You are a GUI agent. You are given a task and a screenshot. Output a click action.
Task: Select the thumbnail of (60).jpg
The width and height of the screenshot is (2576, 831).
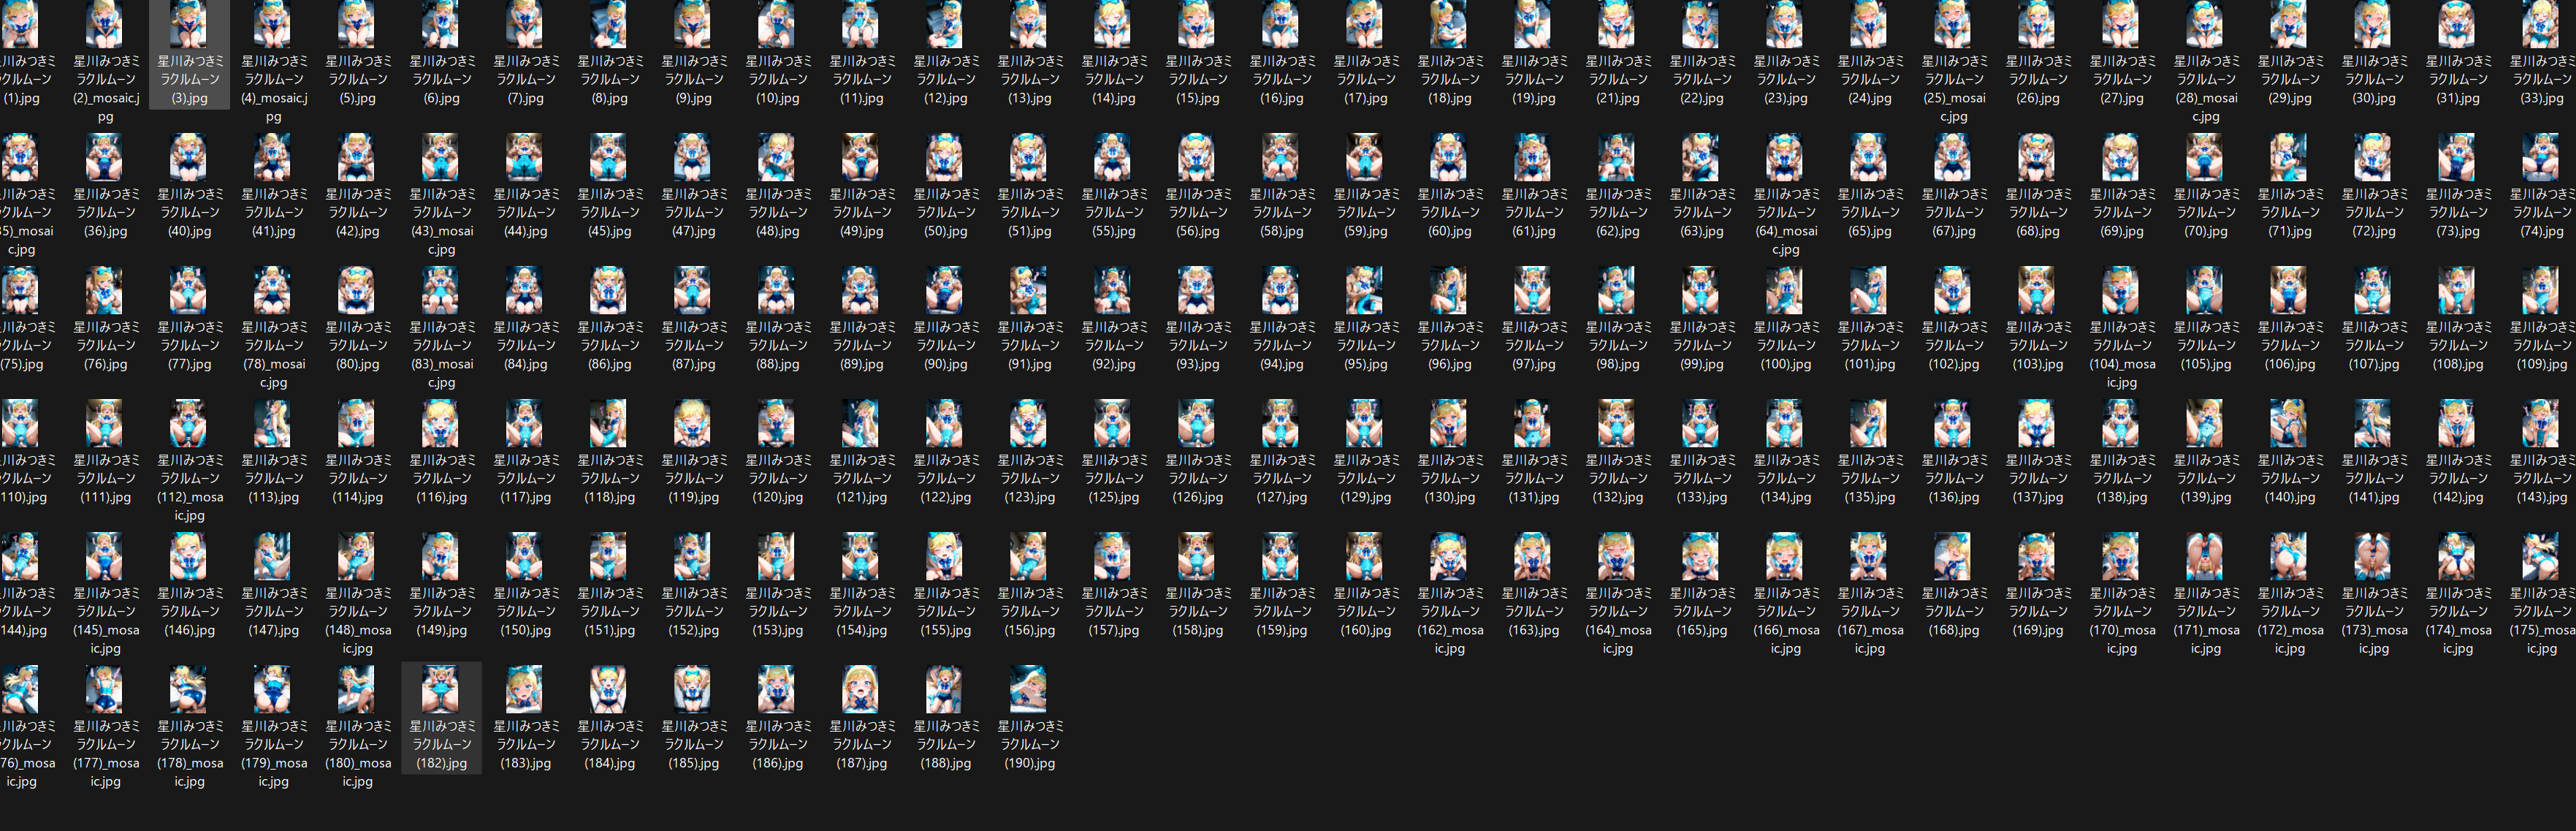coord(1449,157)
